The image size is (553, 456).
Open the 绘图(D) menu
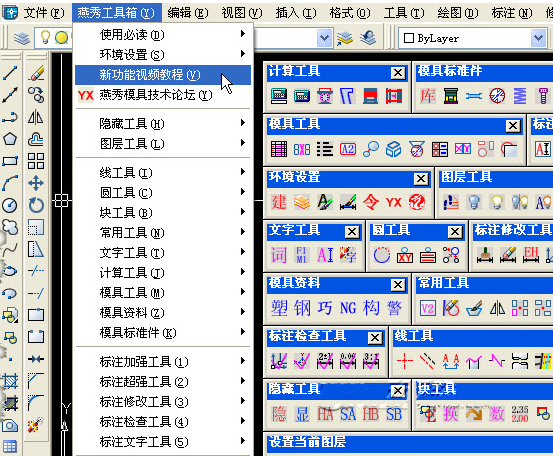(x=458, y=13)
